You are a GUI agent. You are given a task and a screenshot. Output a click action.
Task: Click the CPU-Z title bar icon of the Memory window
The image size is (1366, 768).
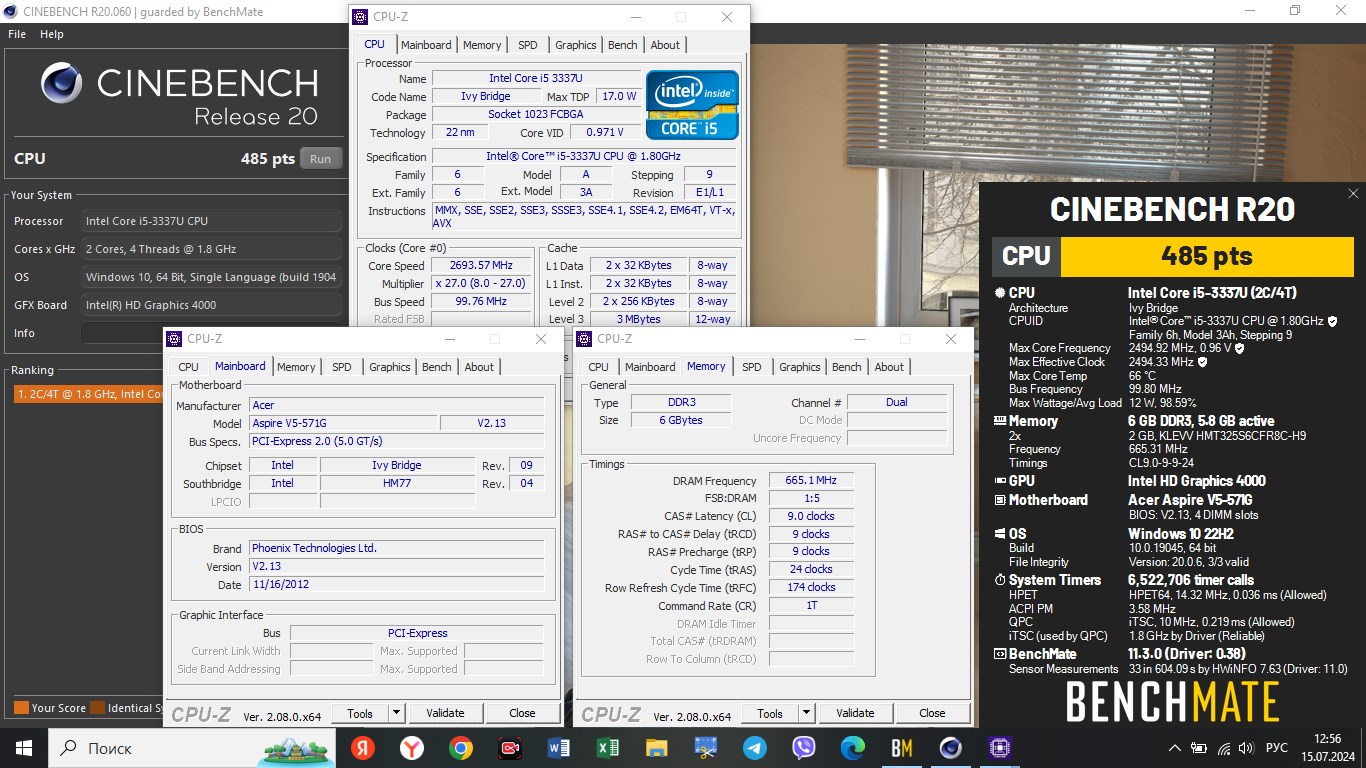pyautogui.click(x=585, y=339)
